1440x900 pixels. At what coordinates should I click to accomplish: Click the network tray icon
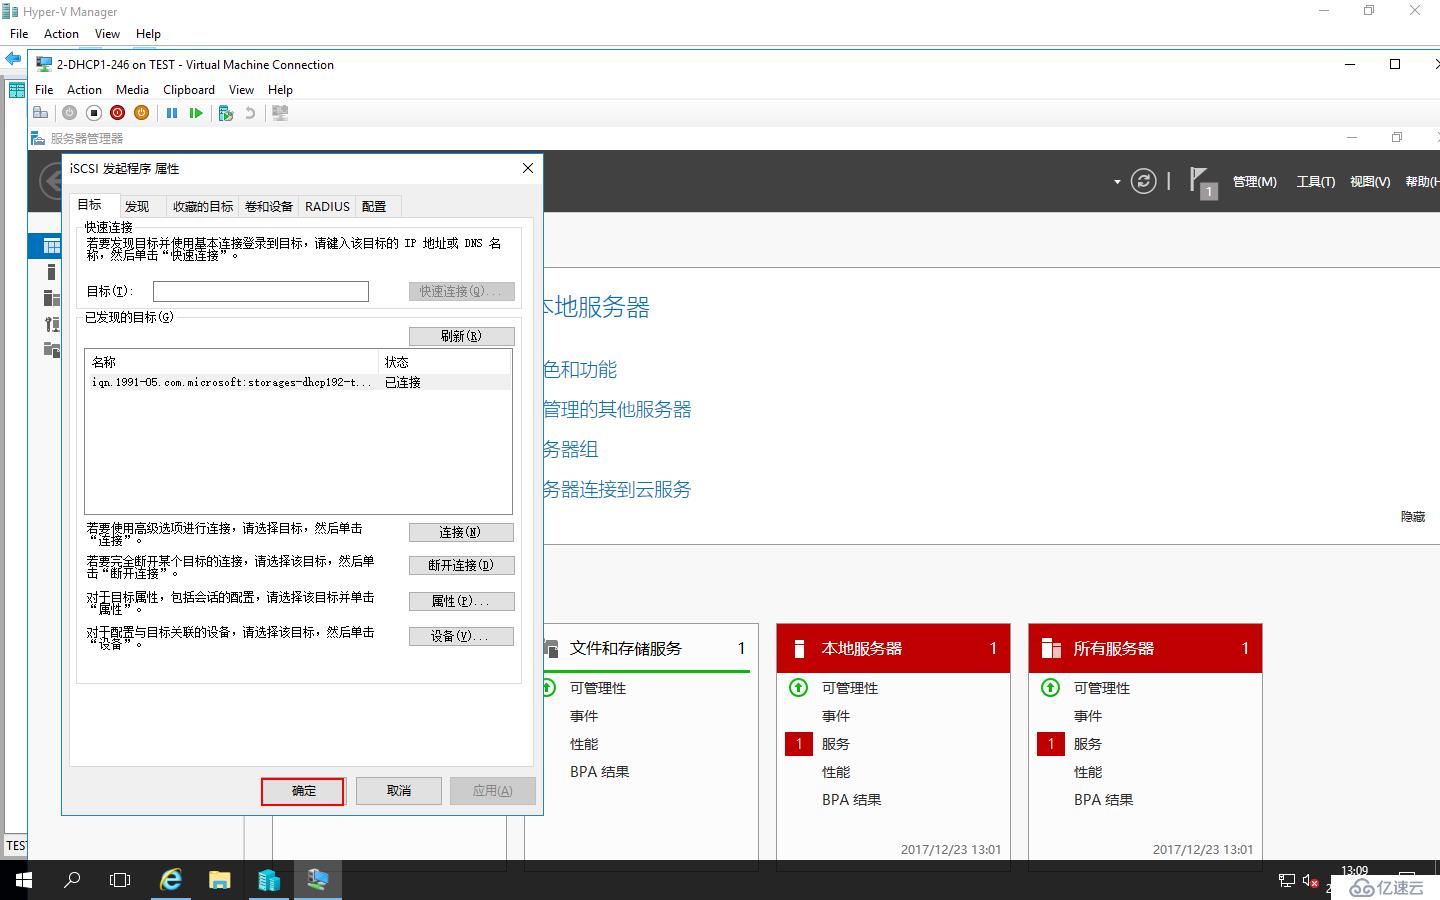[x=1287, y=881]
